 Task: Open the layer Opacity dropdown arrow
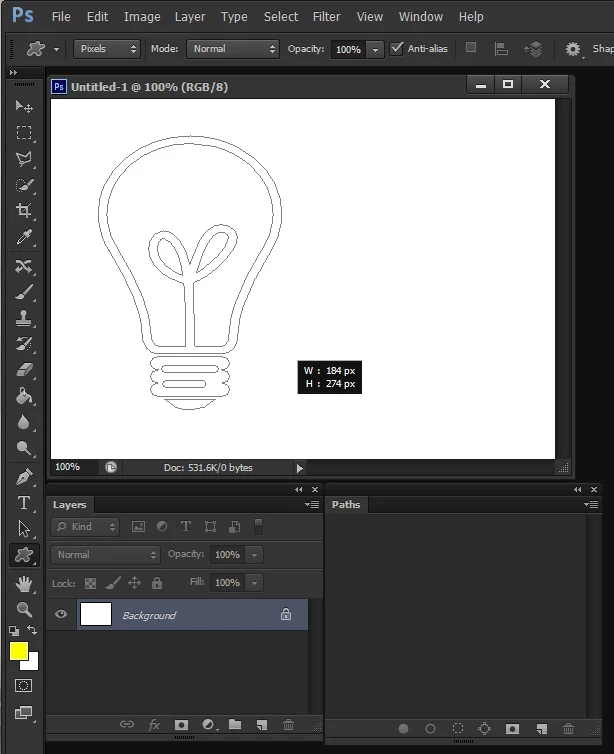point(254,555)
